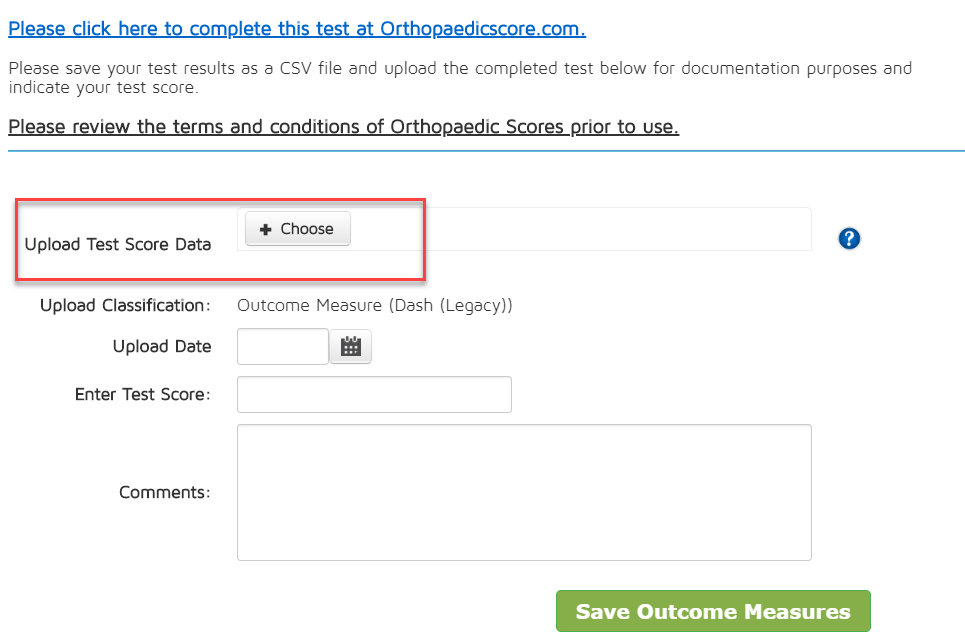Select the Outcome Measure (Dash (Legacy)) text
This screenshot has height=643, width=965.
pos(375,305)
